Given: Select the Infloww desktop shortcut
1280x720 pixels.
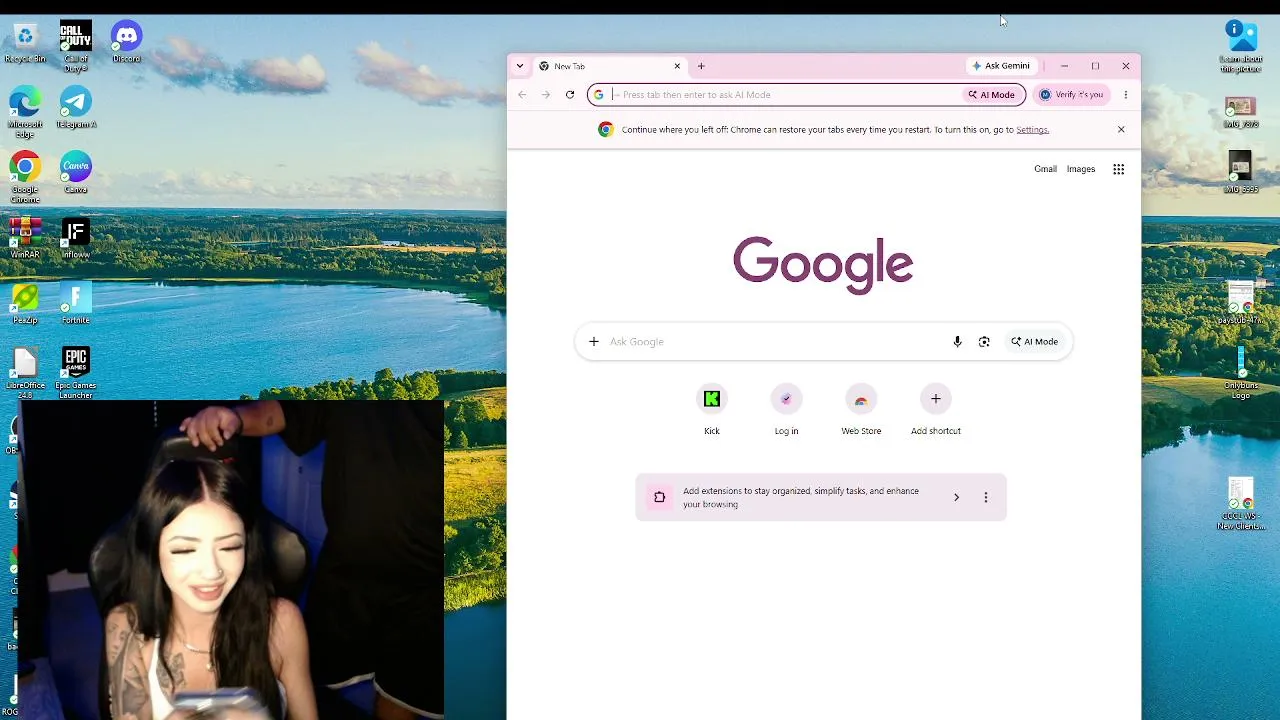Looking at the screenshot, I should click(x=76, y=238).
